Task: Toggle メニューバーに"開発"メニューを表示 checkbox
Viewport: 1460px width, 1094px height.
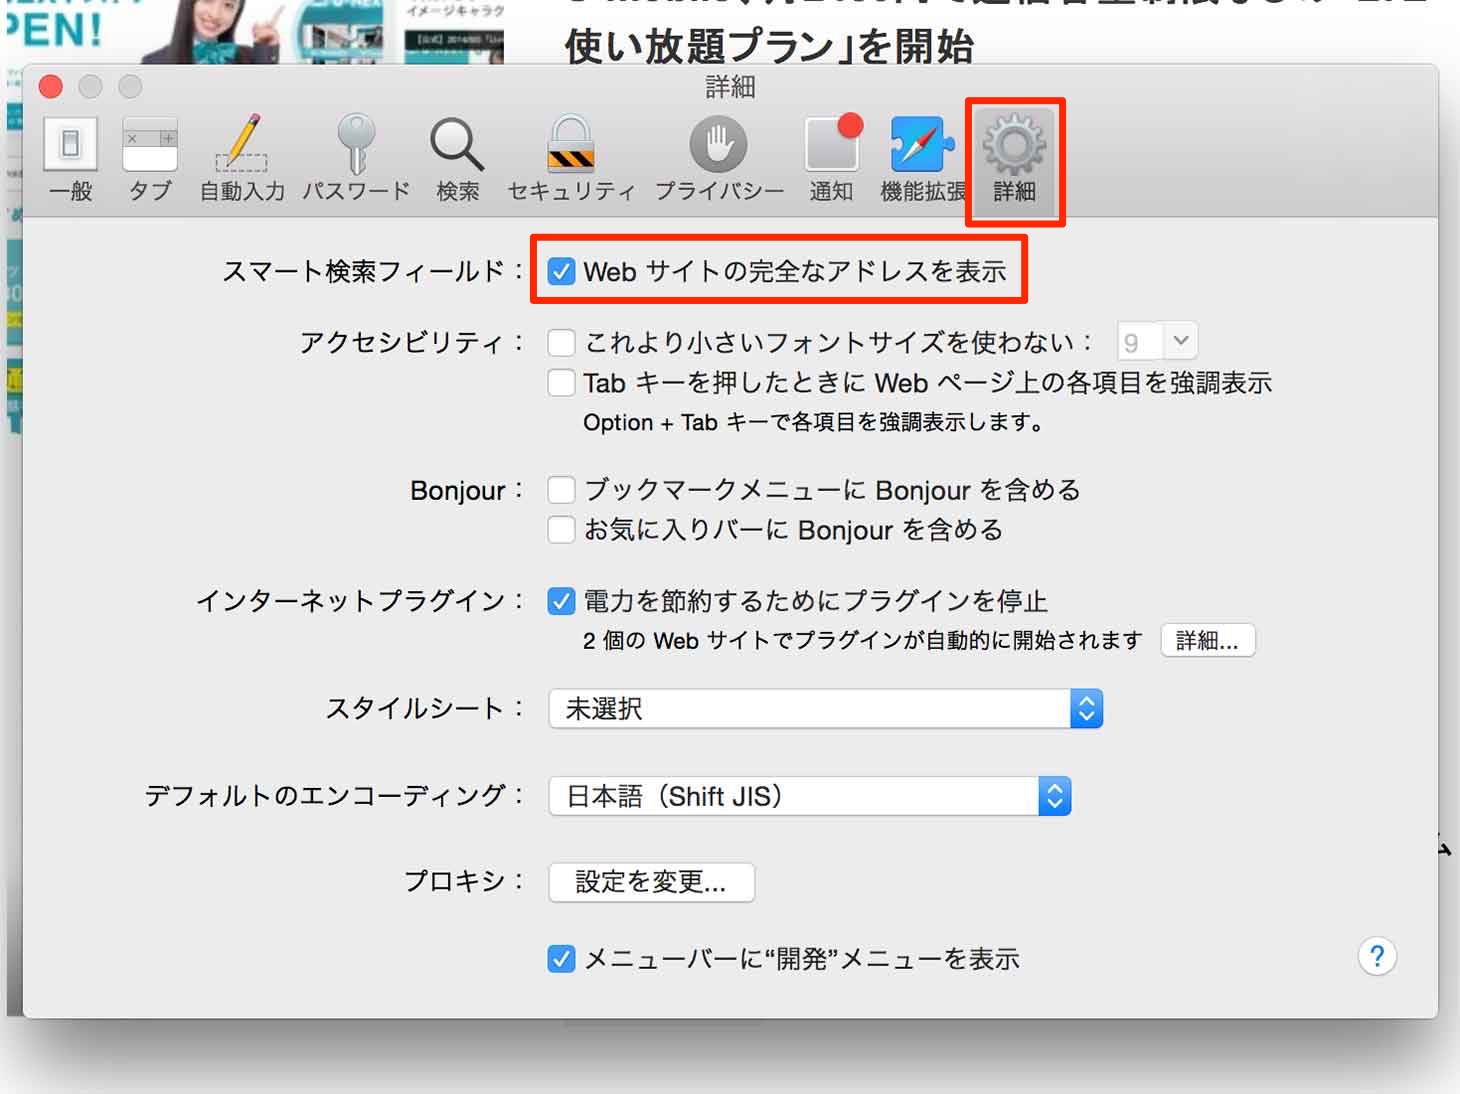Action: [x=561, y=959]
